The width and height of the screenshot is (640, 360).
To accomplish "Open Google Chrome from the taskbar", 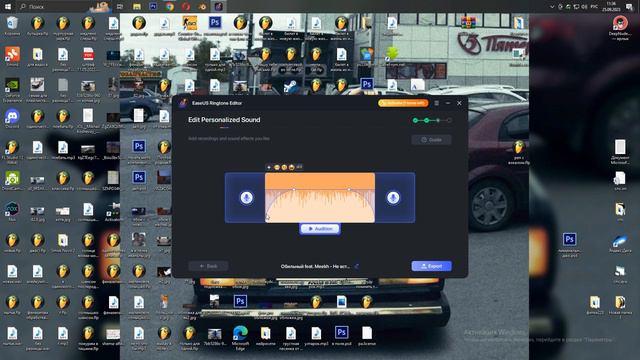I will (x=169, y=6).
